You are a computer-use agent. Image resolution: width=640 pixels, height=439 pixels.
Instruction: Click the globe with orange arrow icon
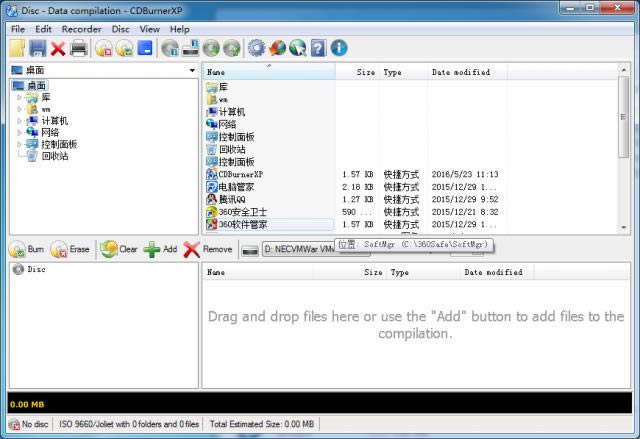click(x=278, y=48)
